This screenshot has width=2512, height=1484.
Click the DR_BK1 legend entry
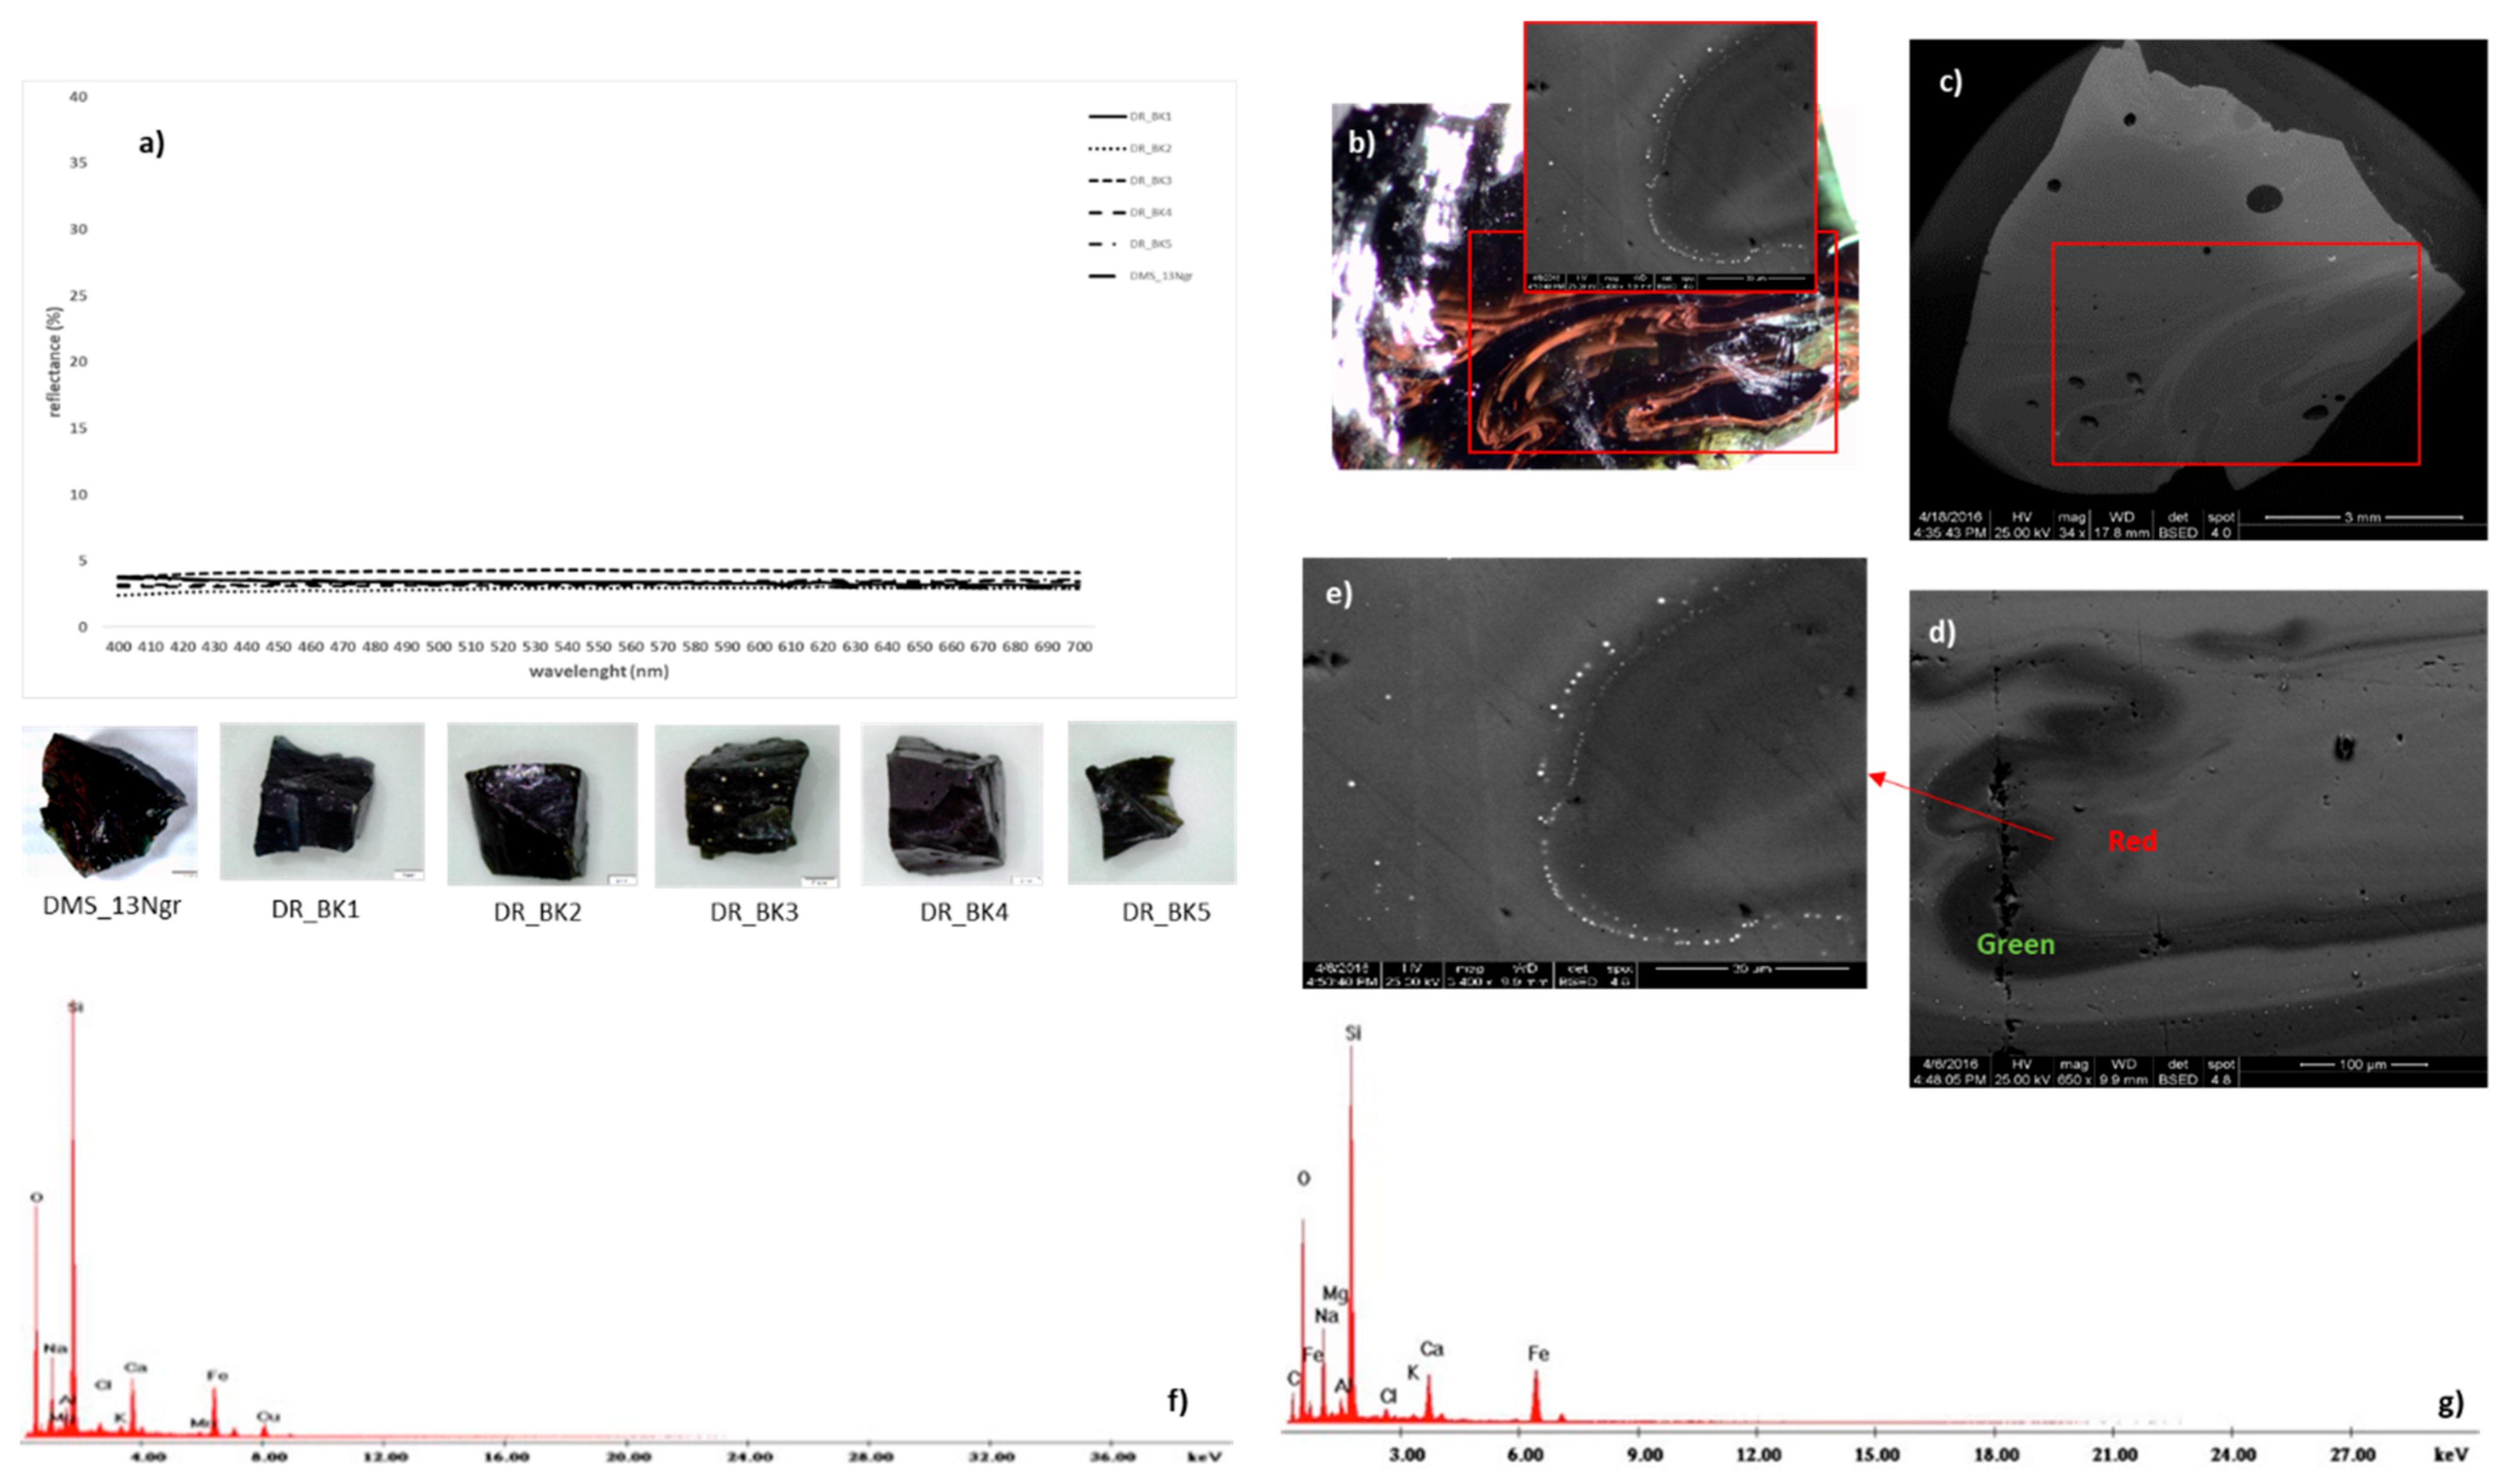click(x=1150, y=117)
